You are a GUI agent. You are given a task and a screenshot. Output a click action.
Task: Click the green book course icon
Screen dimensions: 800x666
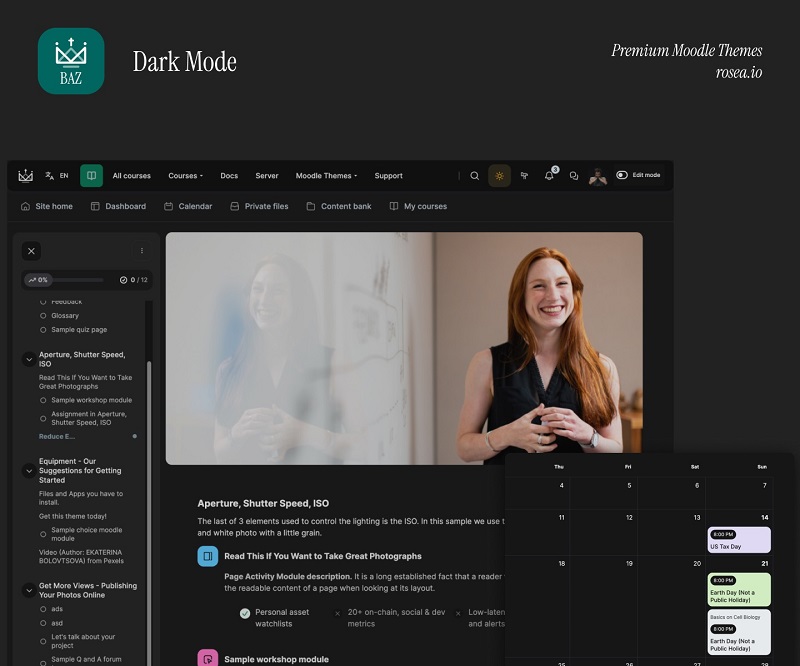click(x=91, y=176)
